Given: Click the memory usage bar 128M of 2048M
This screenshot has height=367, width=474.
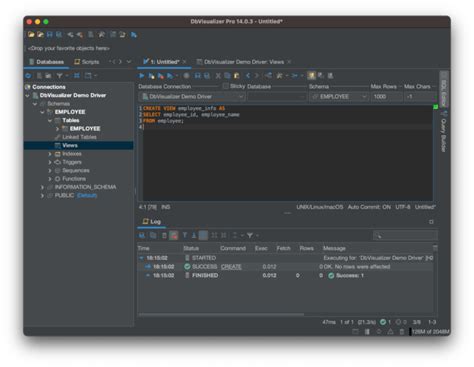Looking at the screenshot, I should pos(430,332).
